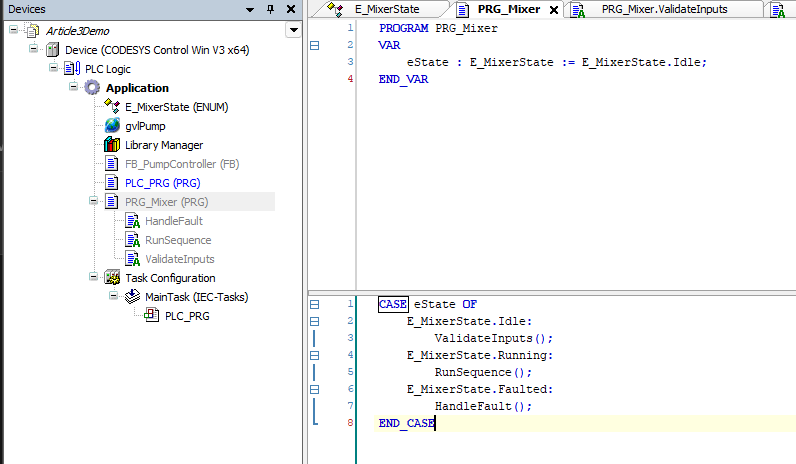Click the PLC Logic icon

point(72,69)
